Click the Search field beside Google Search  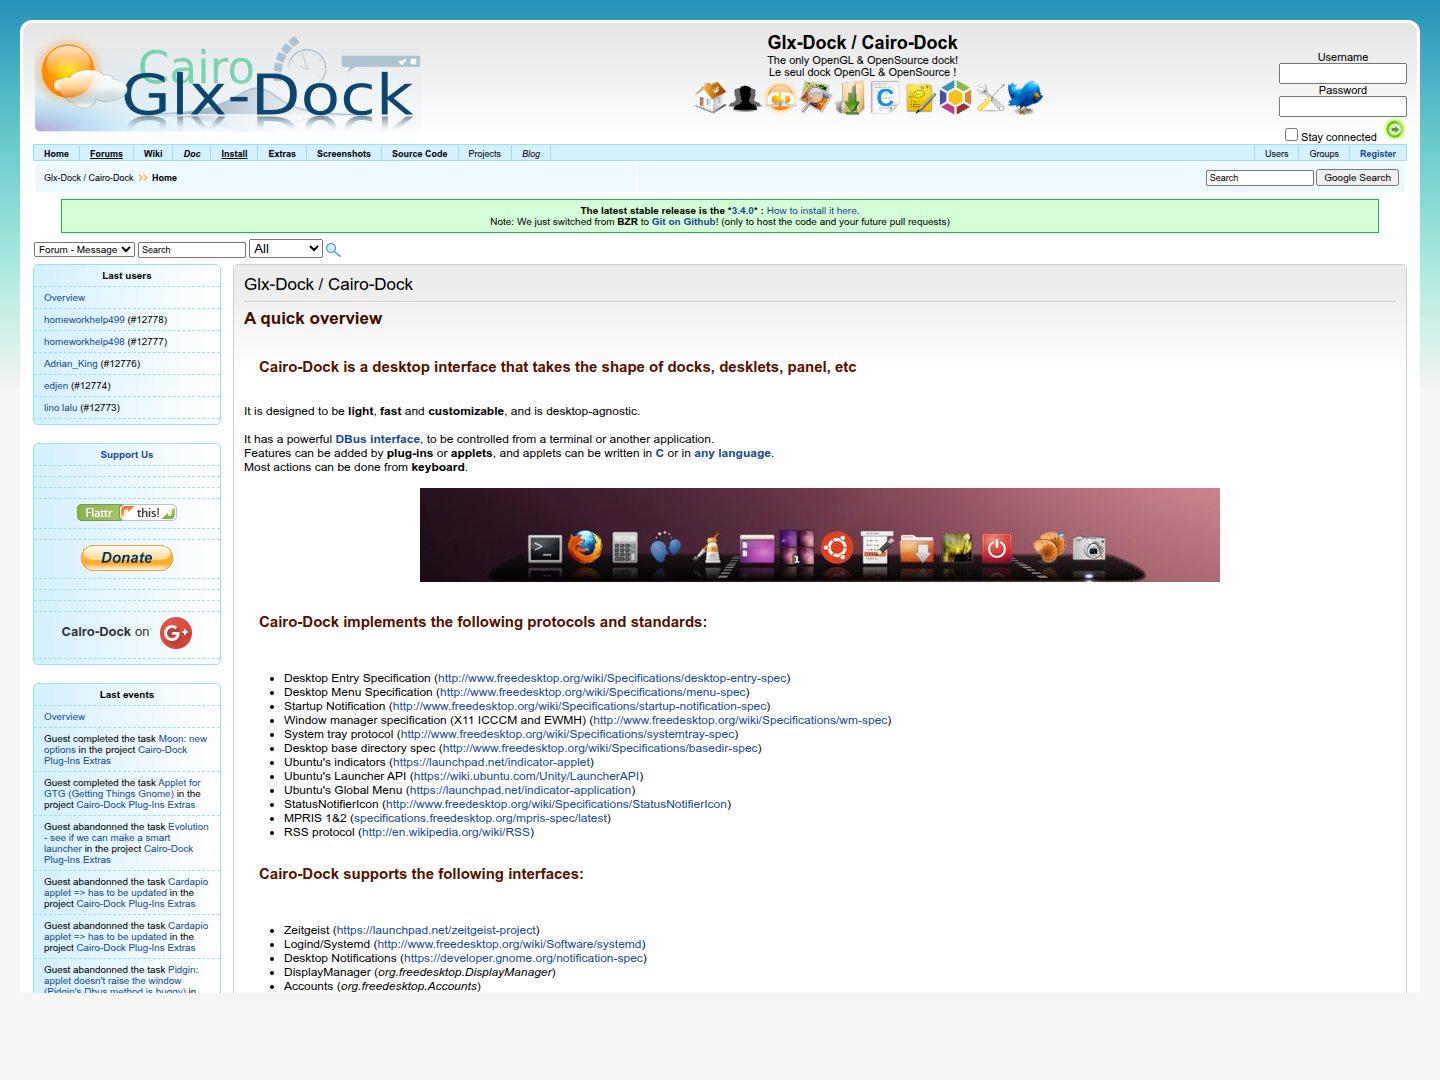pos(1260,178)
